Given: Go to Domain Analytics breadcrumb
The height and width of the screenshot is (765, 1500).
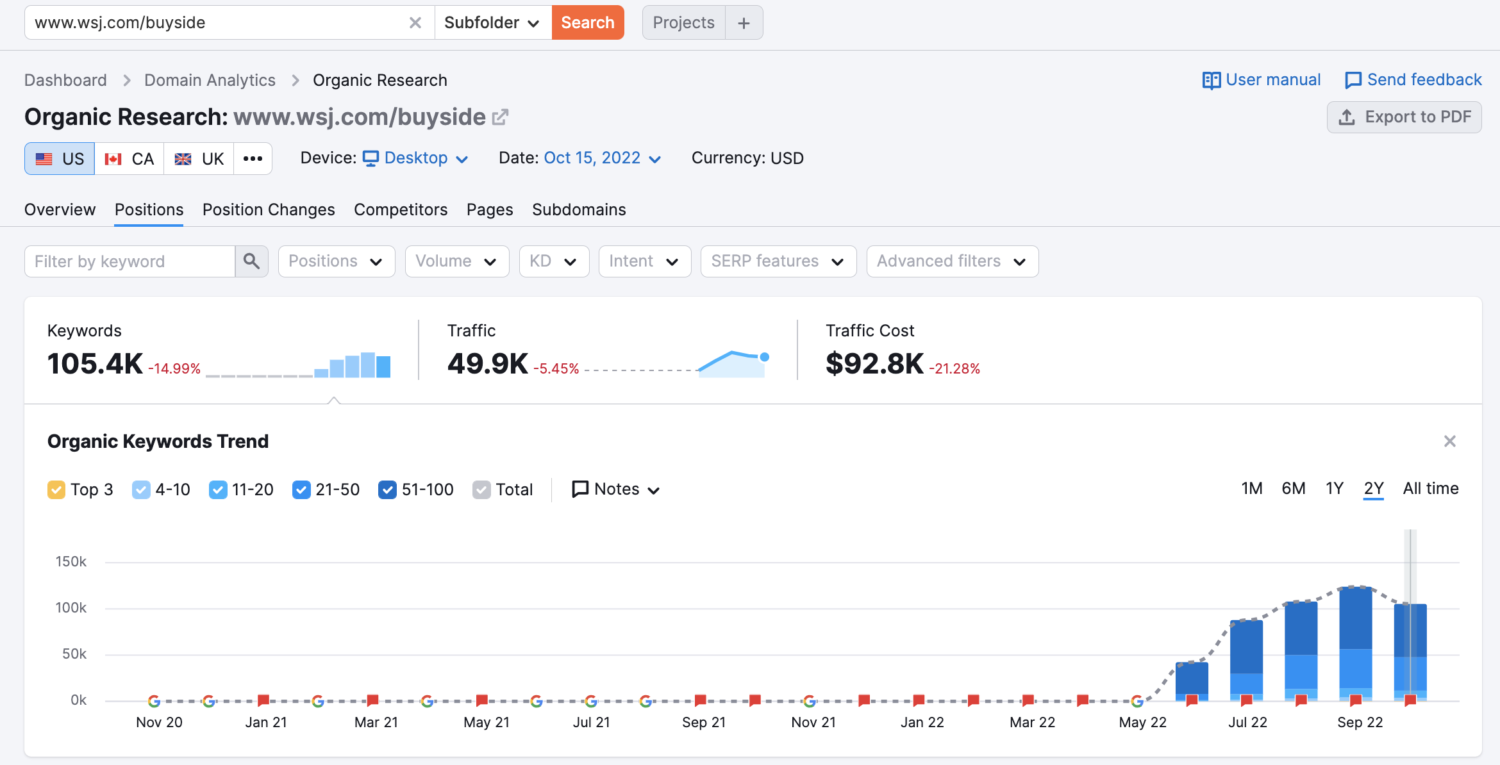Looking at the screenshot, I should click(210, 80).
